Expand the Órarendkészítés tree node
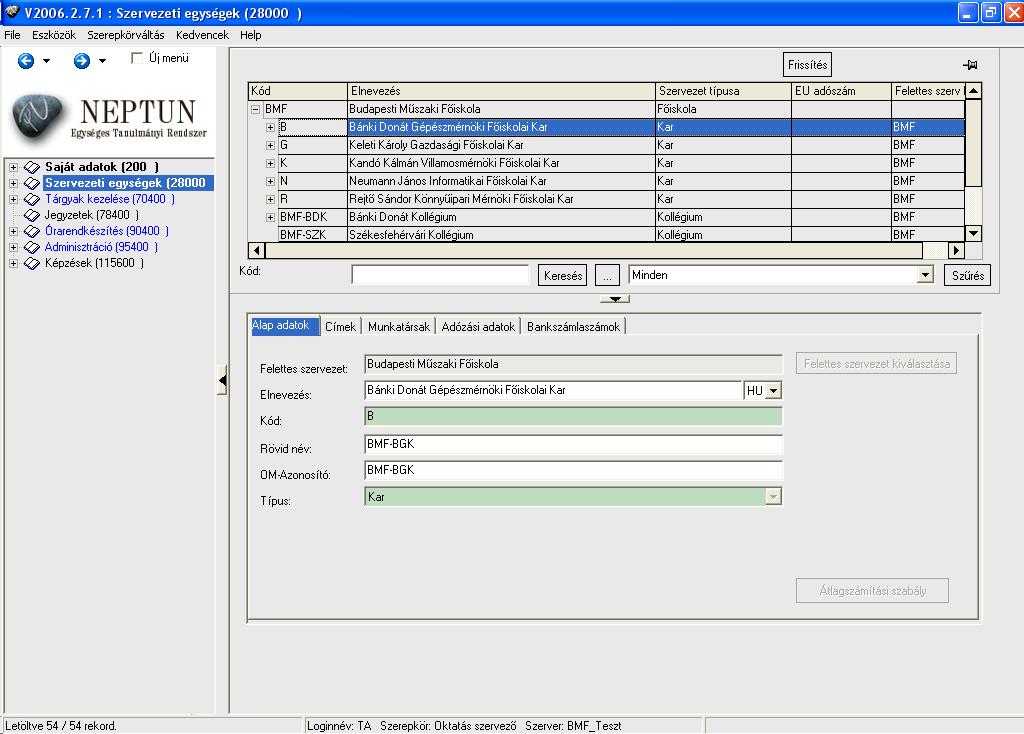The width and height of the screenshot is (1024, 734). click(13, 231)
